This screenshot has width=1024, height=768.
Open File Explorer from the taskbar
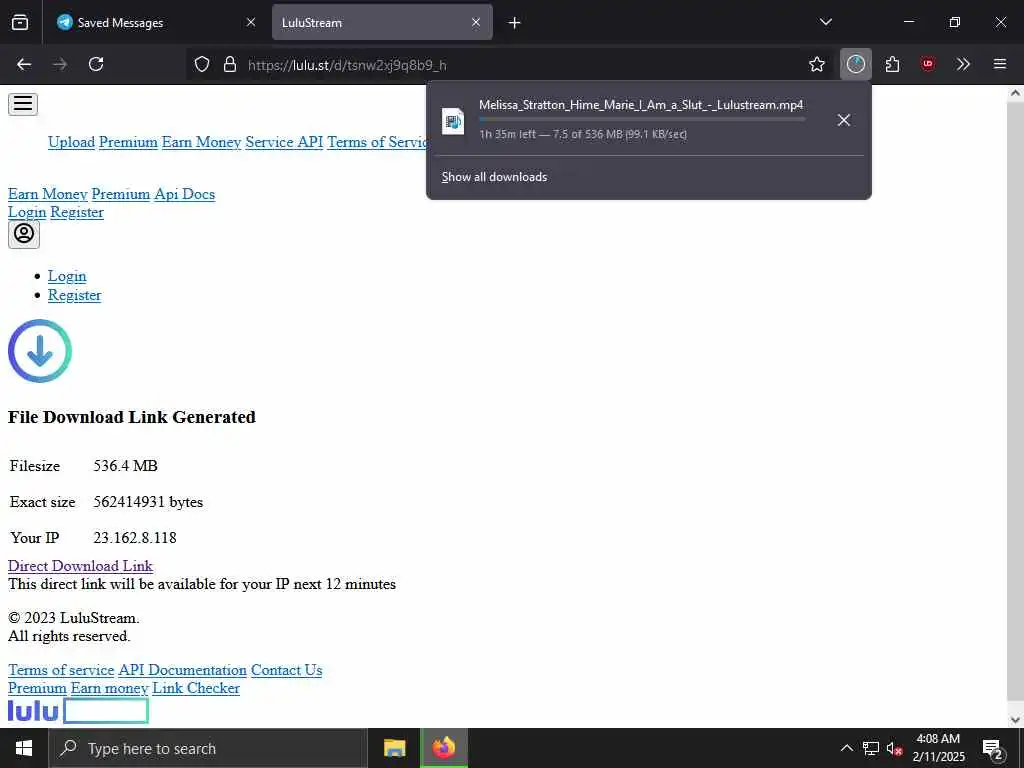[x=394, y=748]
